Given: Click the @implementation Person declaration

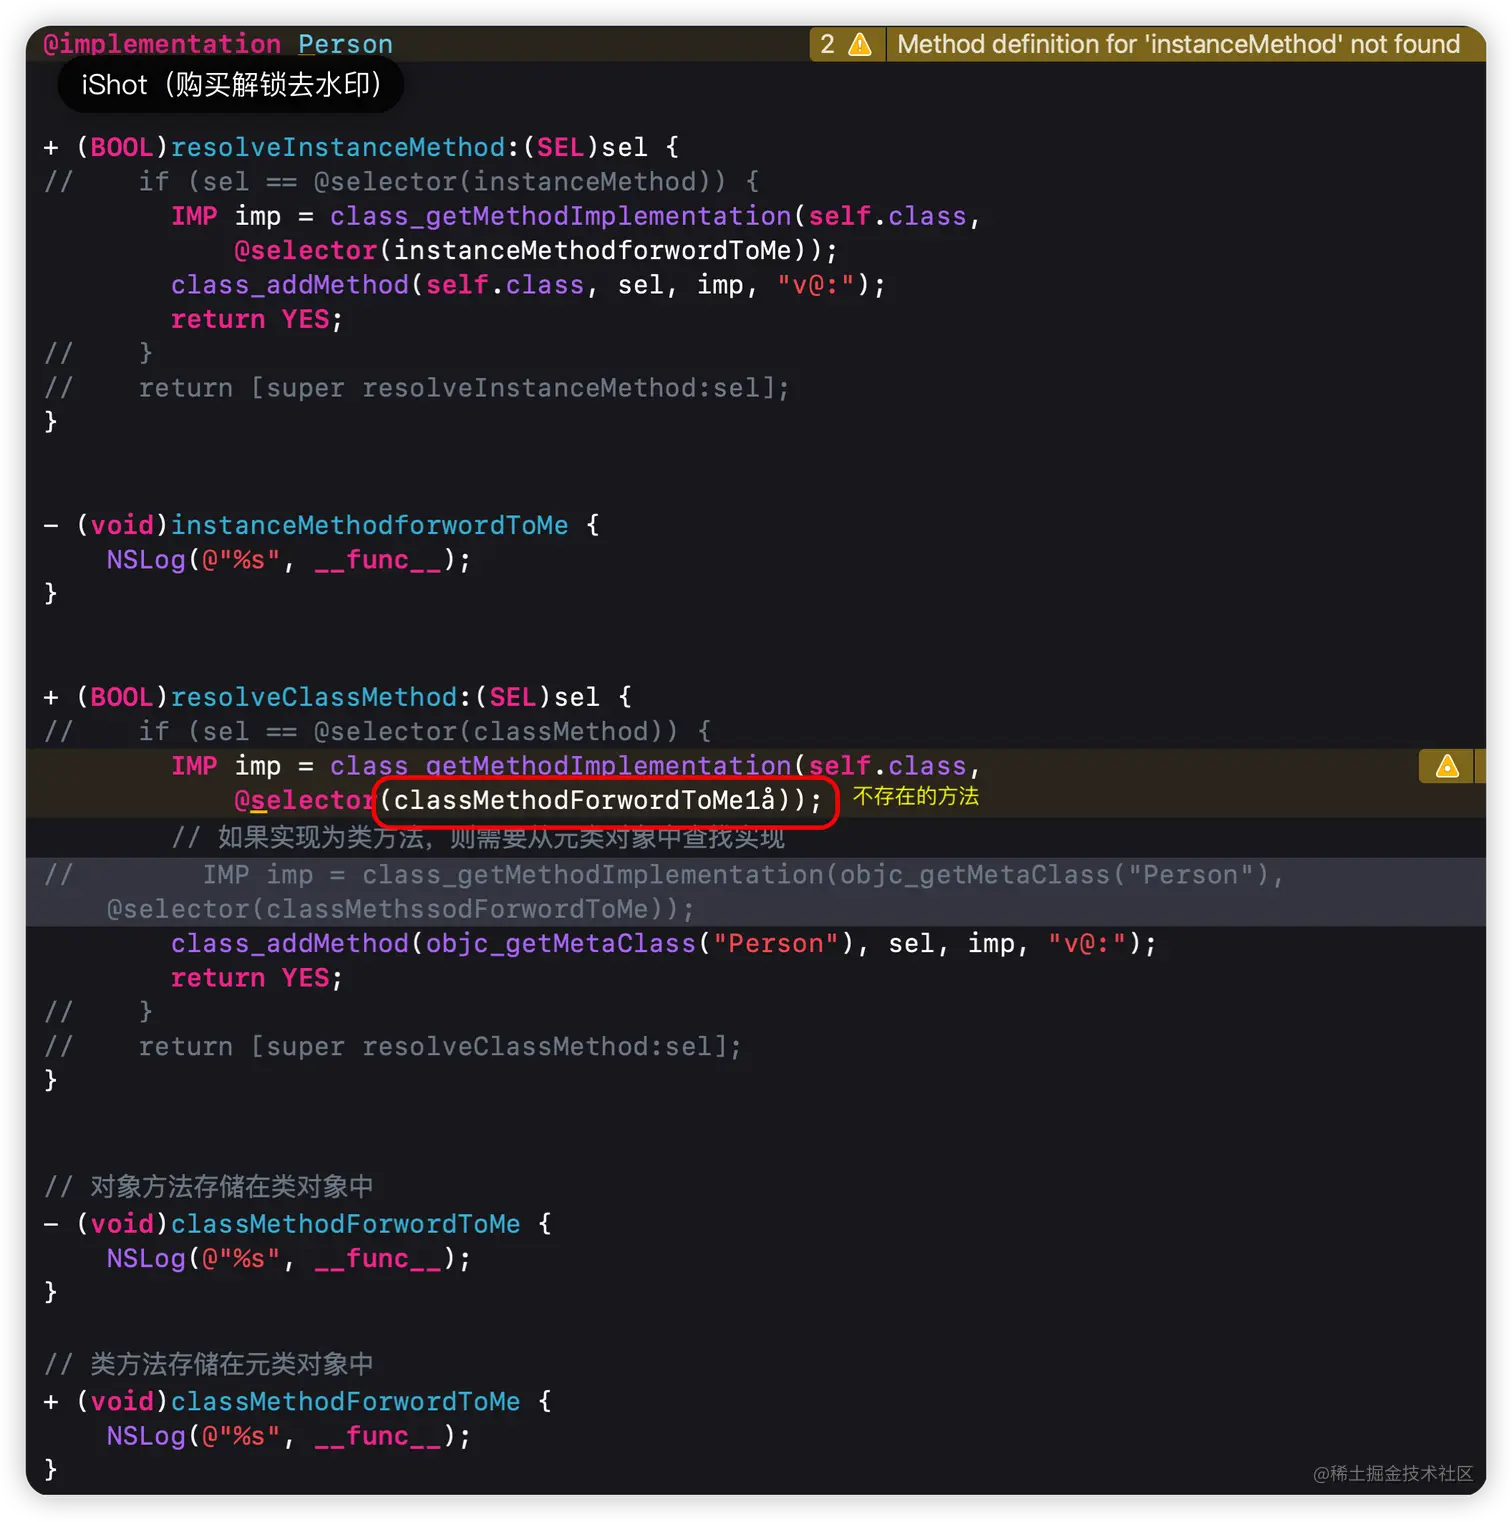Looking at the screenshot, I should tap(215, 44).
